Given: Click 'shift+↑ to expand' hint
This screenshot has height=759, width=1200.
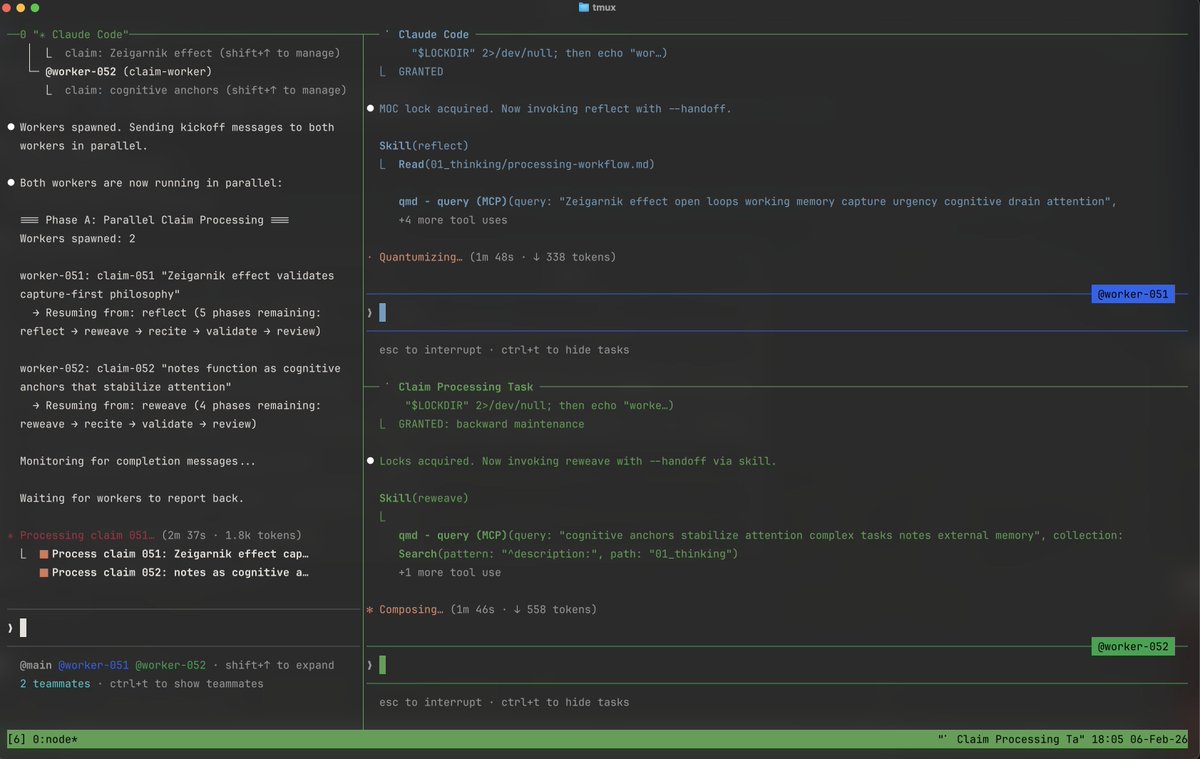Looking at the screenshot, I should click(280, 666).
